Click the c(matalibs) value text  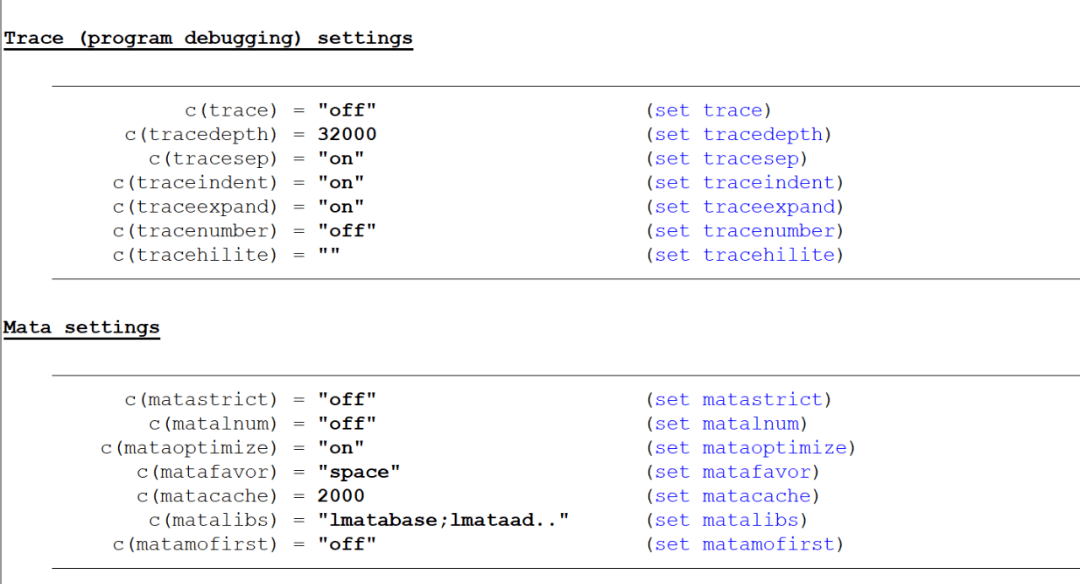click(443, 520)
